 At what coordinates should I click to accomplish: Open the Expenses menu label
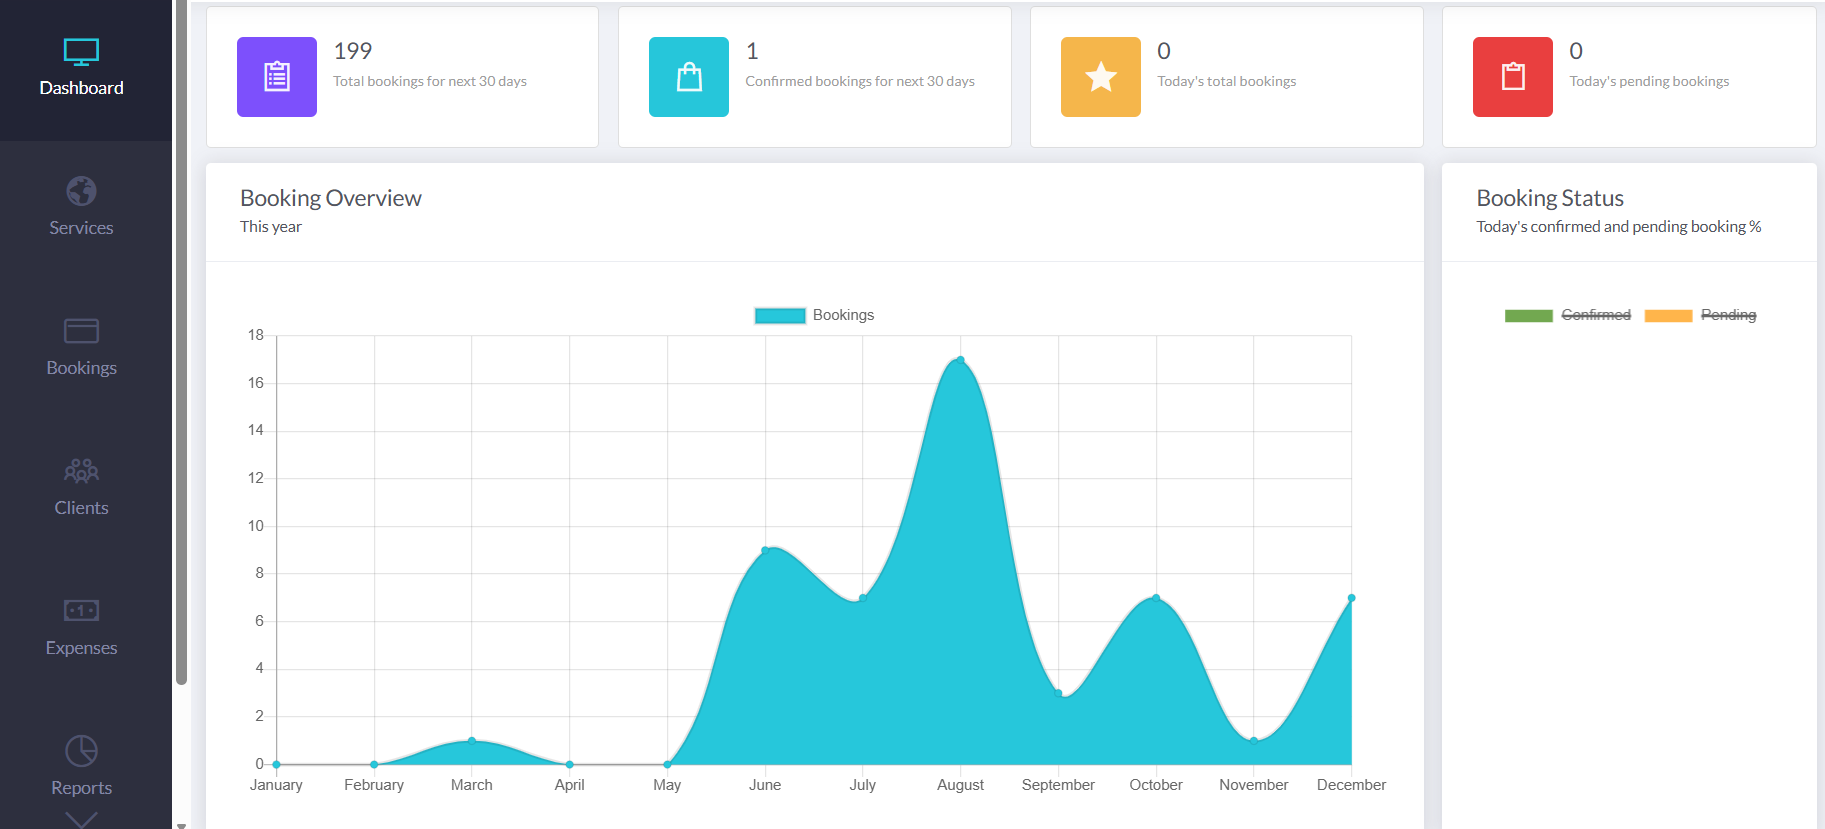coord(81,648)
